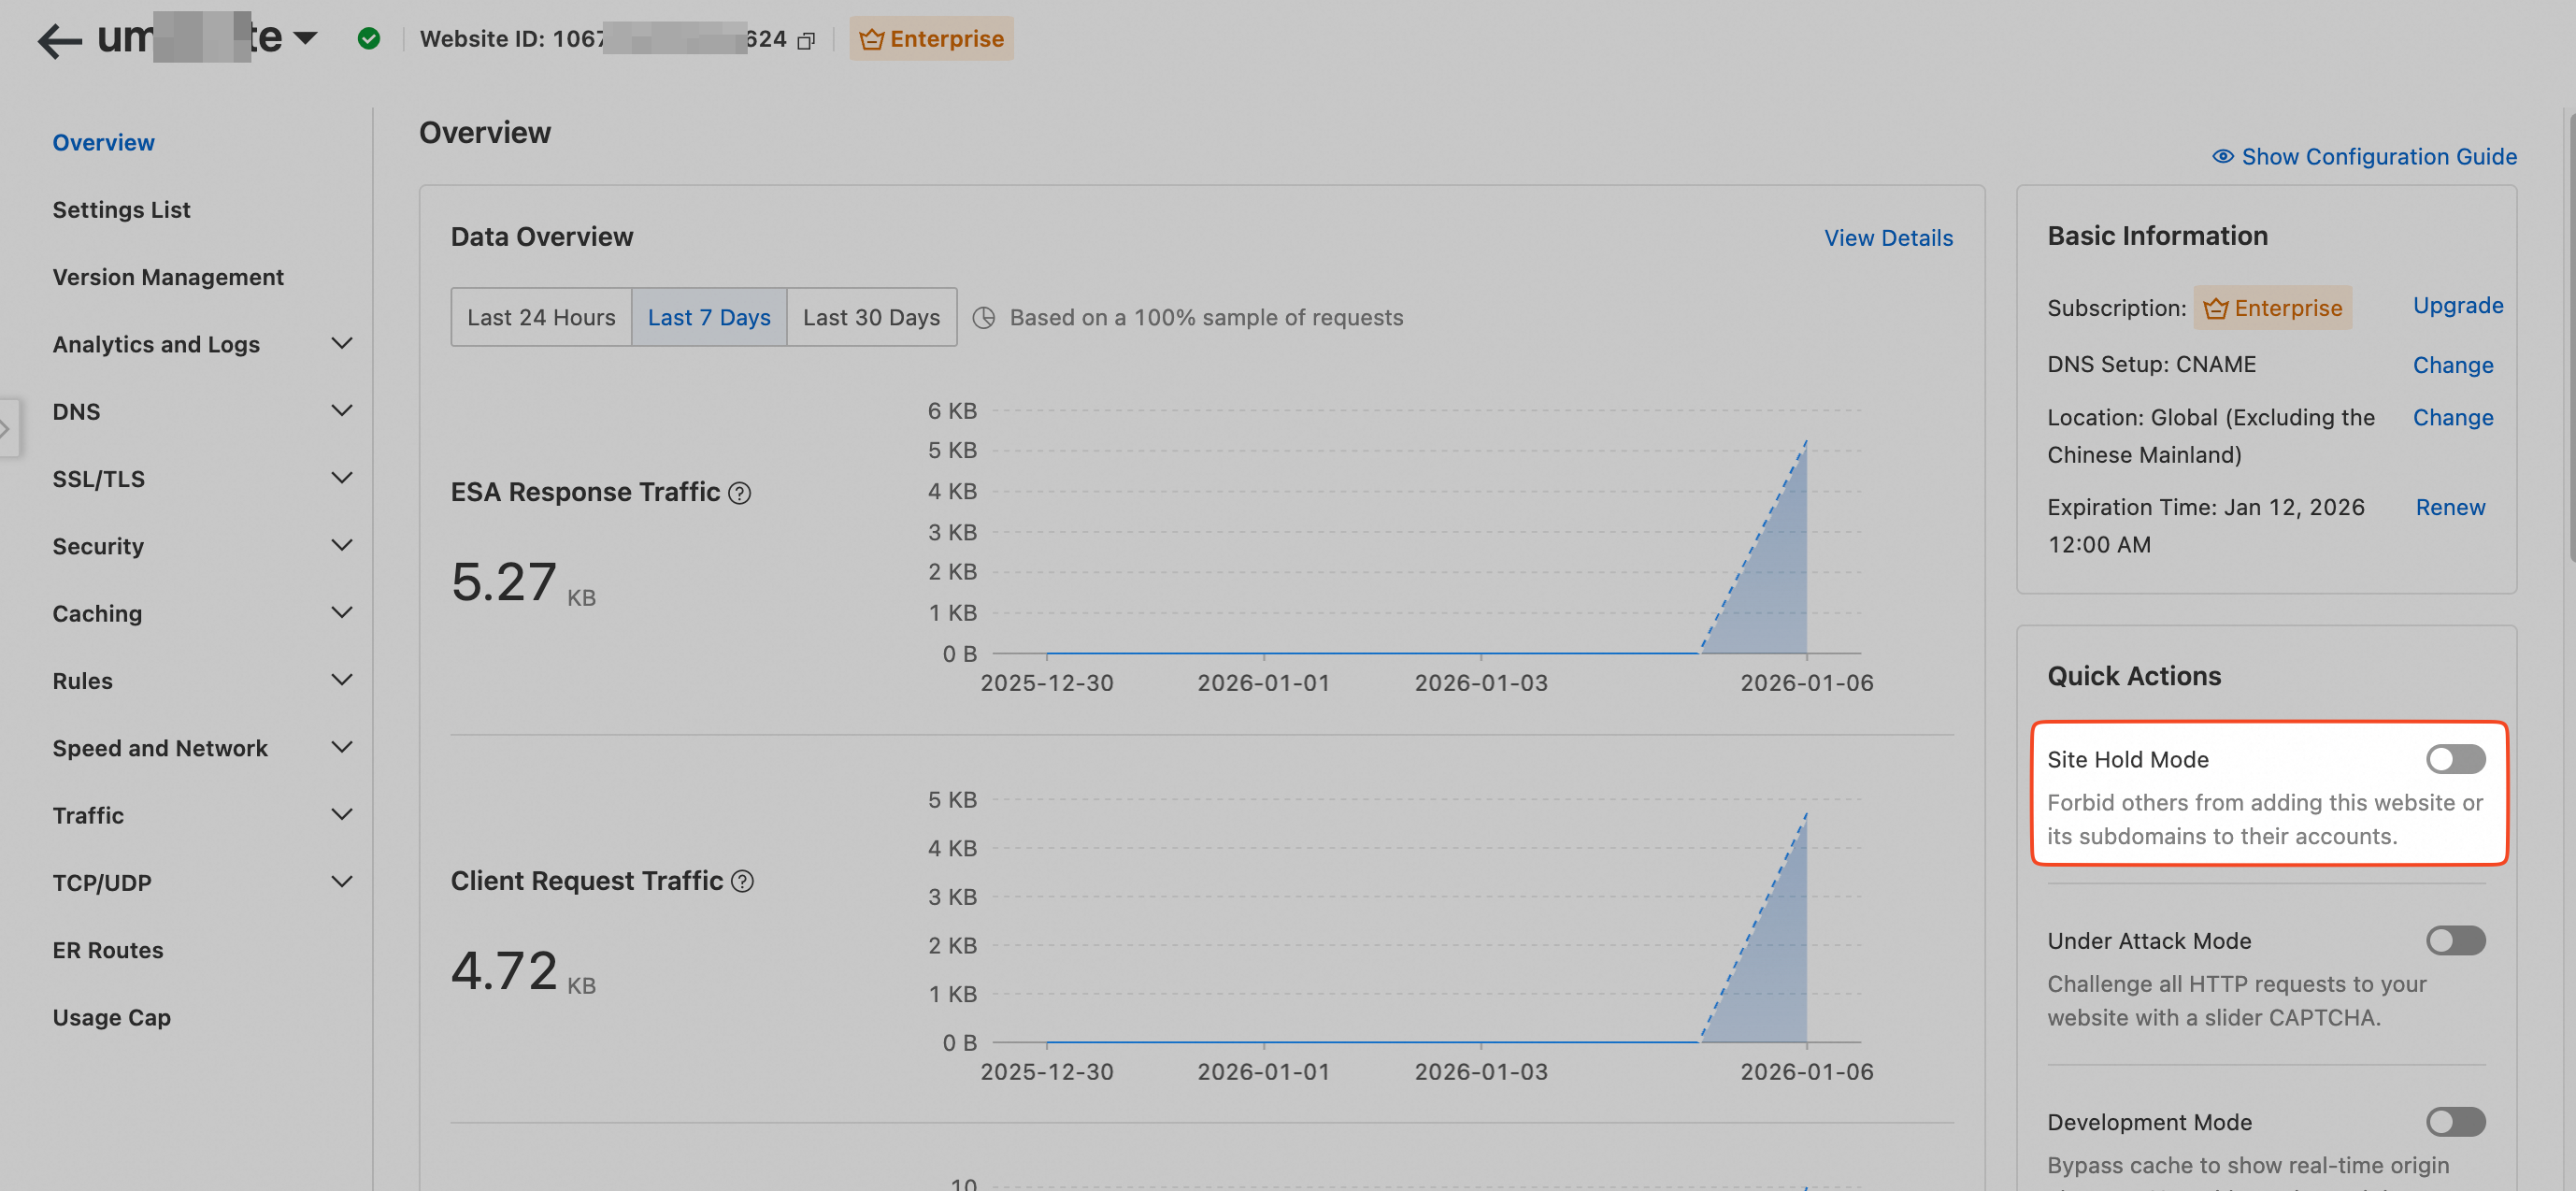The width and height of the screenshot is (2576, 1191).
Task: Click the Basic Information heading
Action: (x=2157, y=236)
